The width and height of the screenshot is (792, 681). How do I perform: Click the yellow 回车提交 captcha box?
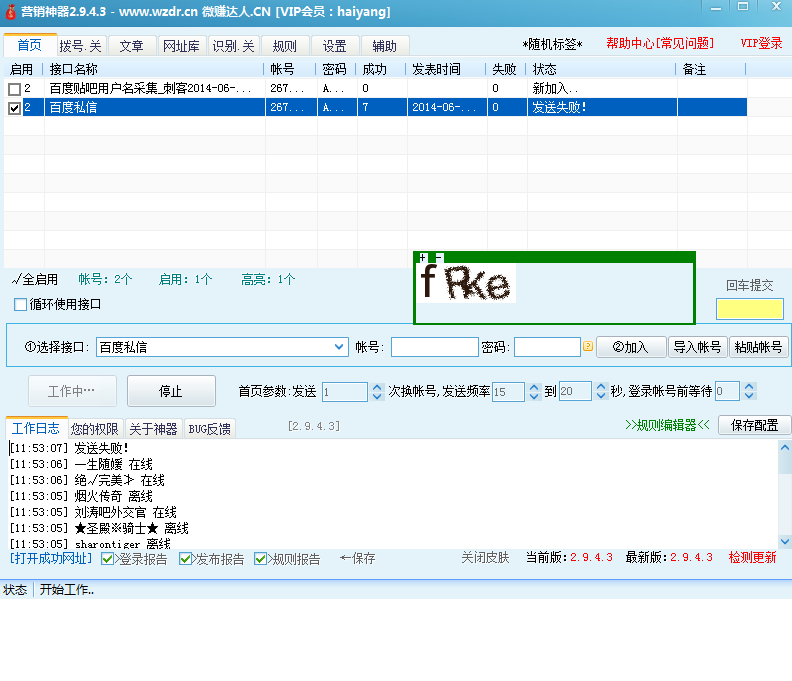click(749, 309)
